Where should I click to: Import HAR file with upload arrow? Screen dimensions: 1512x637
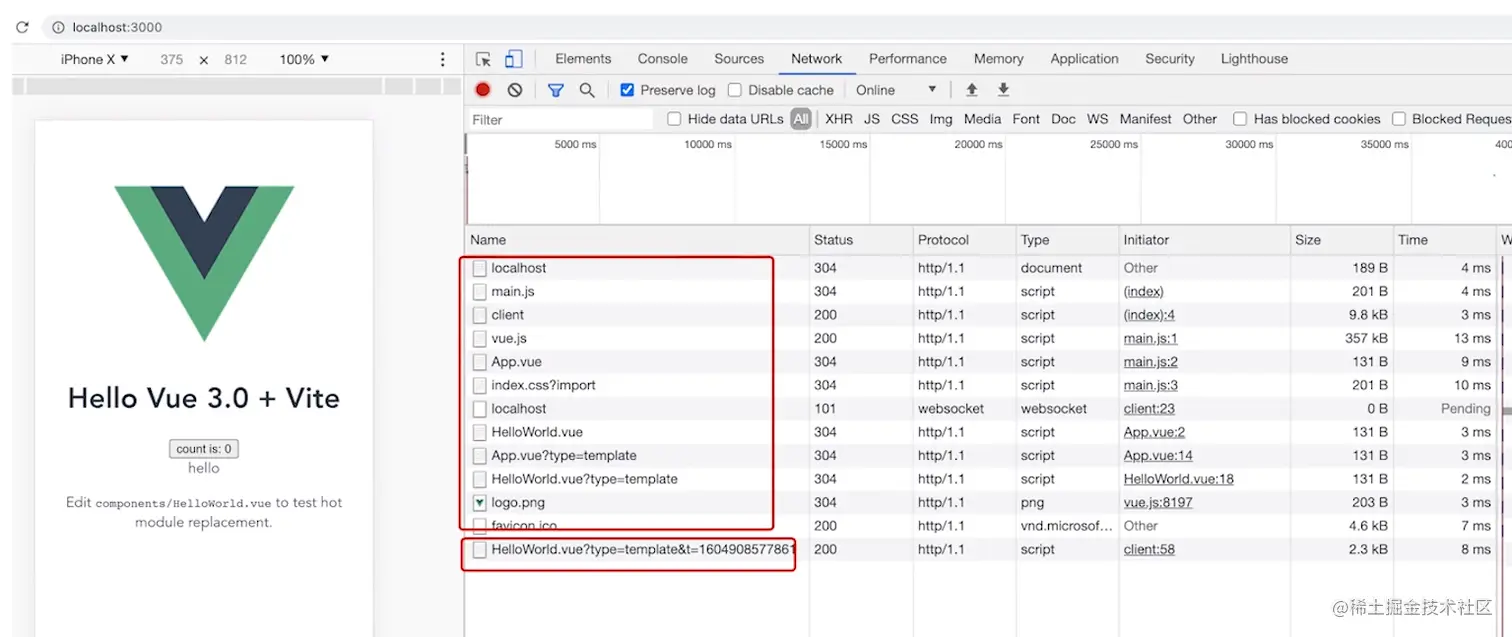coord(971,90)
